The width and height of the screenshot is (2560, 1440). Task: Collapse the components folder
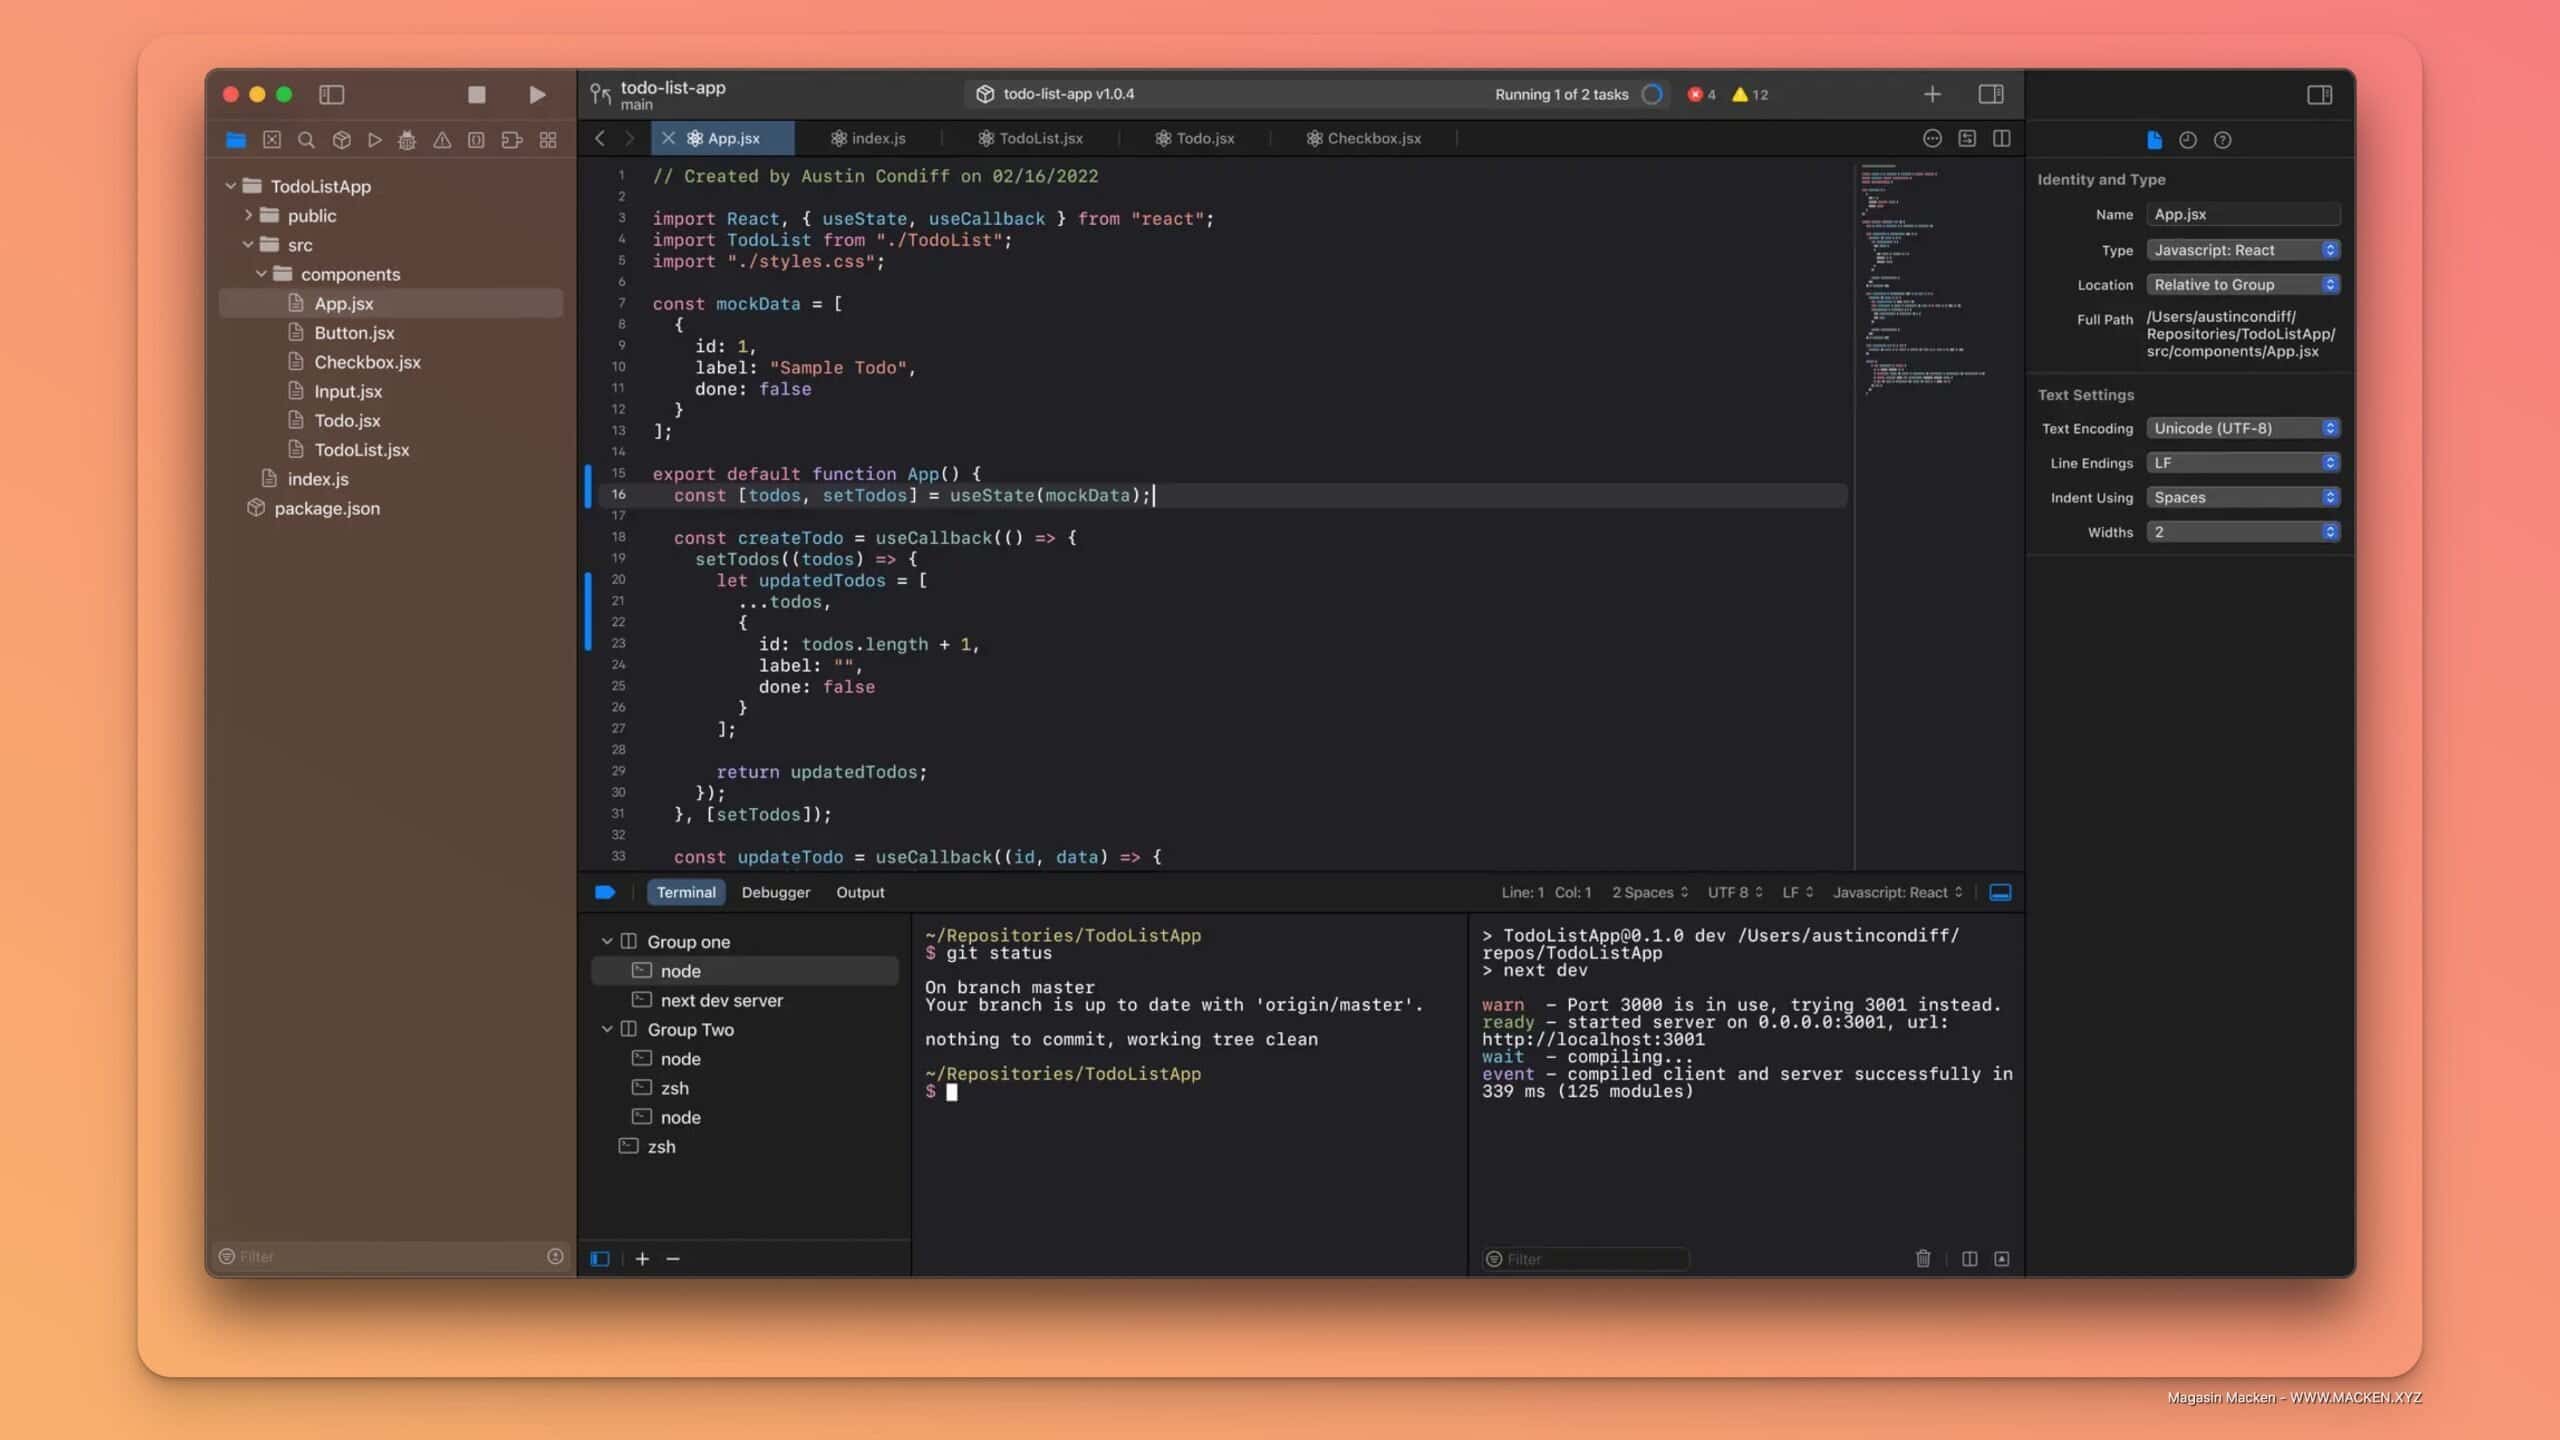tap(261, 273)
